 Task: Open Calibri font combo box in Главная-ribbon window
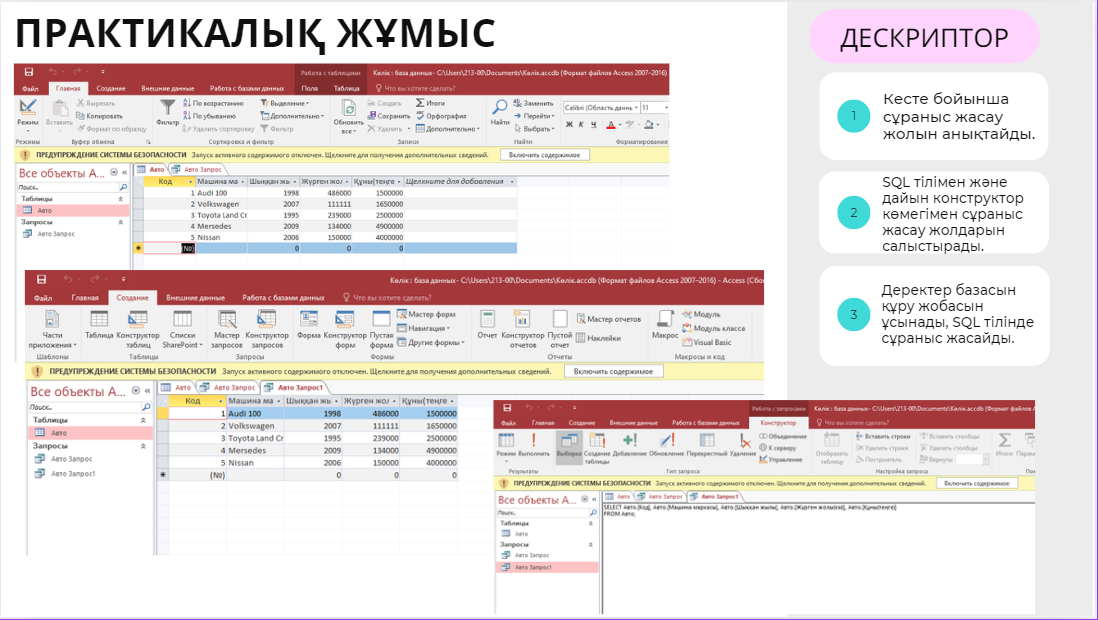click(x=602, y=108)
